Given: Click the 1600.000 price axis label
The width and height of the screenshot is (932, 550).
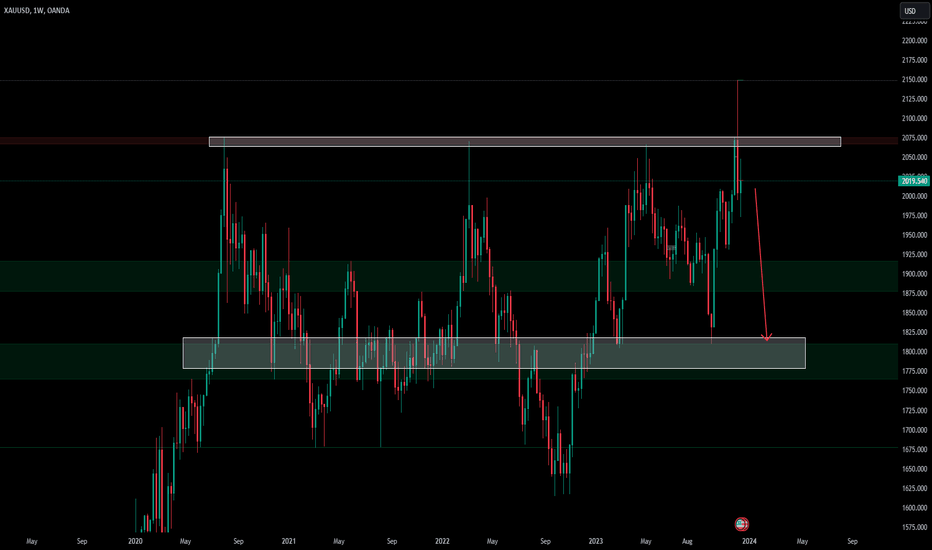Looking at the screenshot, I should (x=914, y=508).
